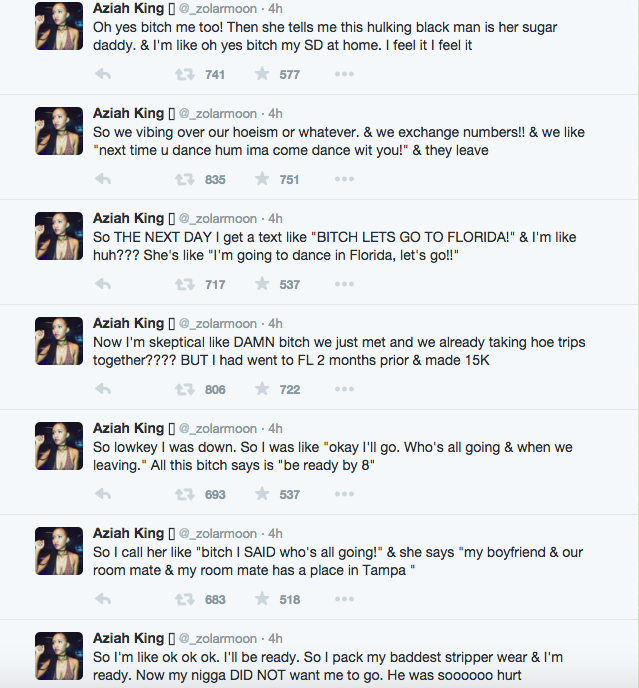Screen dimensions: 639x688
Task: Show more options on the 717-retweet tweet
Action: (344, 284)
